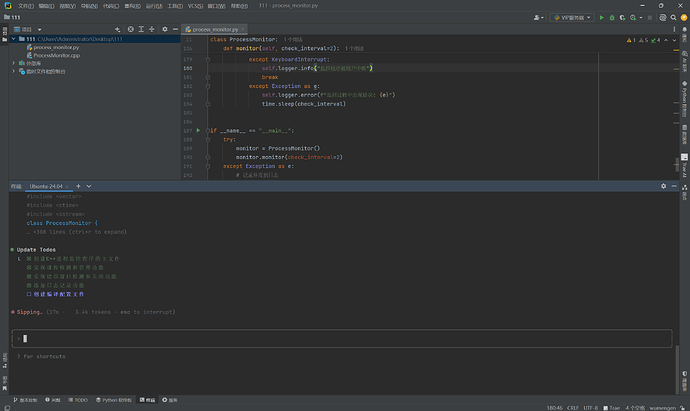The width and height of the screenshot is (690, 411).
Task: Click the terminal vertical scrollbar
Action: 677,370
